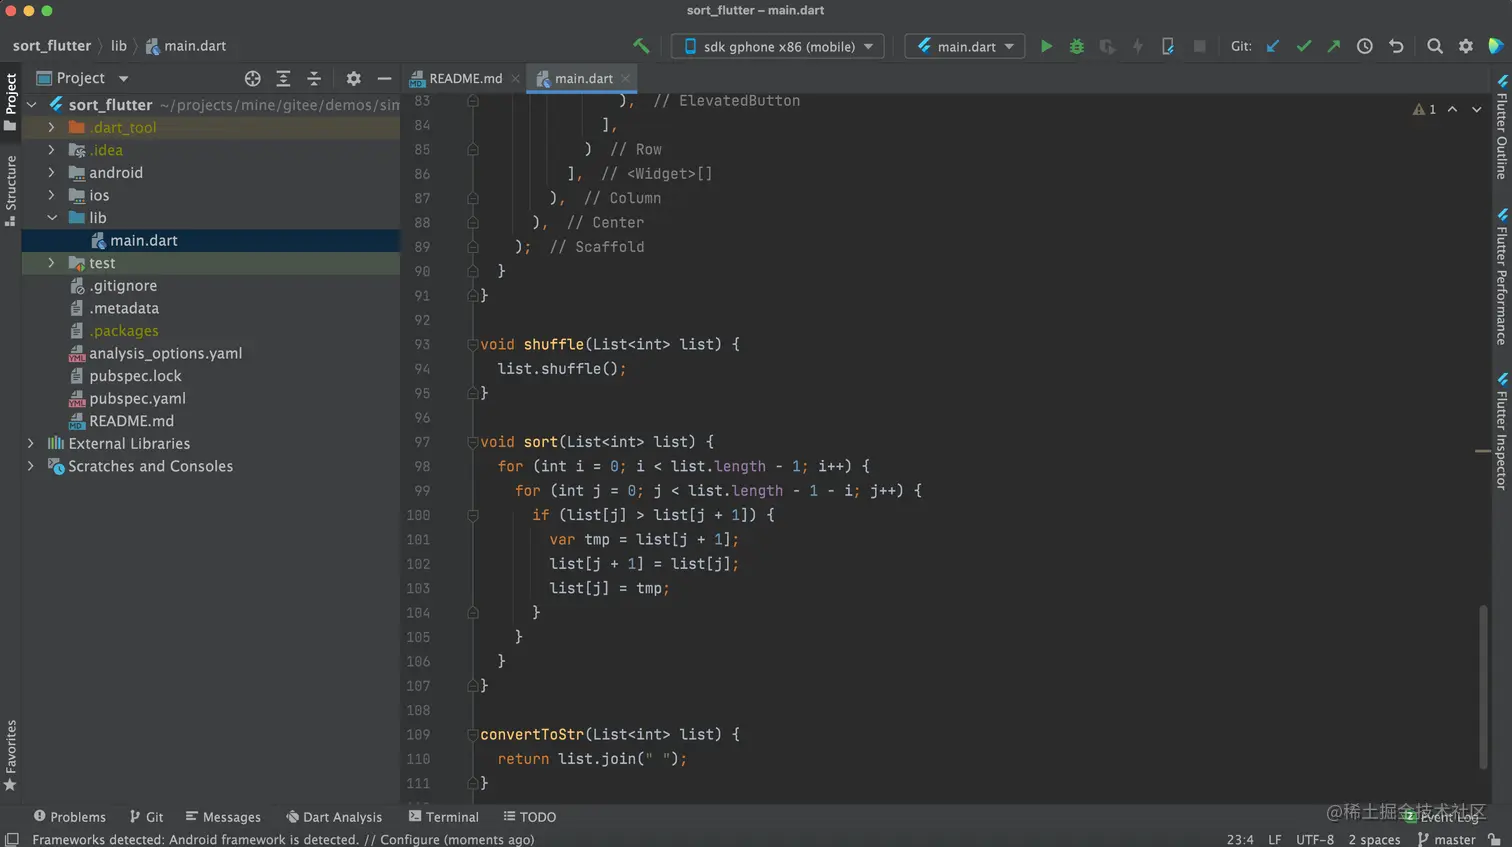Screen dimensions: 1512x847
Task: Open IDE settings gear in top toolbar
Action: click(x=1466, y=46)
